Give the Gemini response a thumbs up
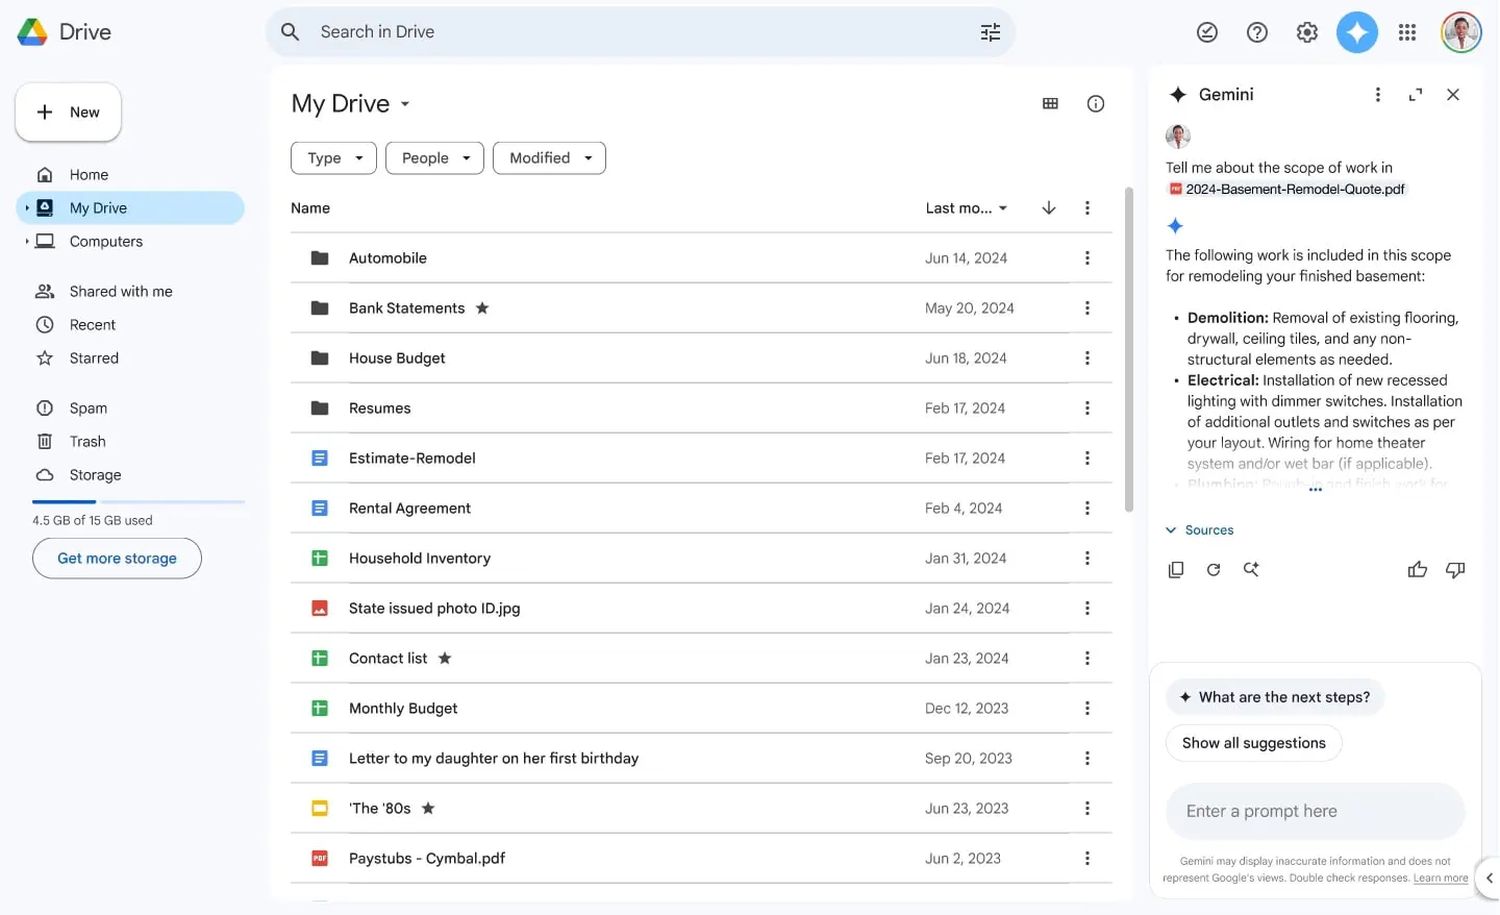This screenshot has height=915, width=1500. [x=1417, y=570]
